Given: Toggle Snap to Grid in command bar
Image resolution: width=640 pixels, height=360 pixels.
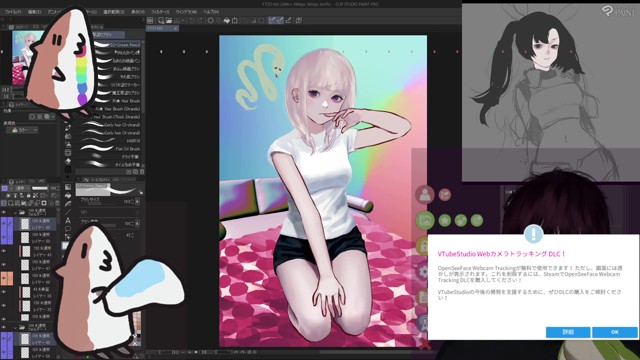Looking at the screenshot, I should pos(289,20).
